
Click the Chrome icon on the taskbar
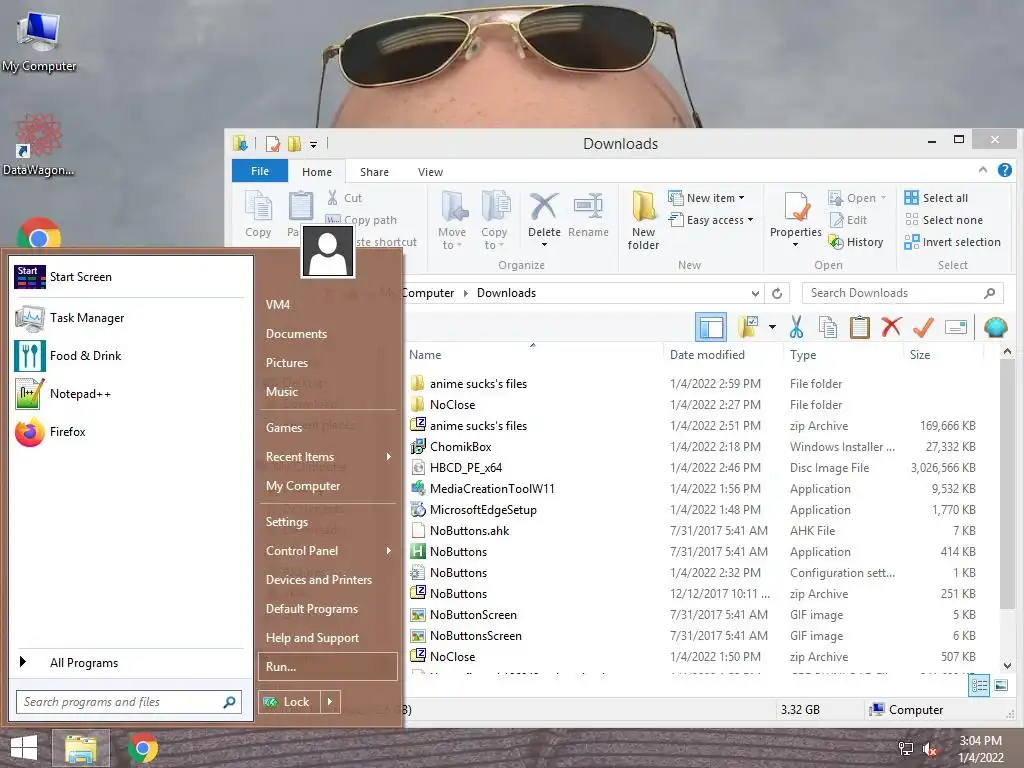tap(142, 748)
